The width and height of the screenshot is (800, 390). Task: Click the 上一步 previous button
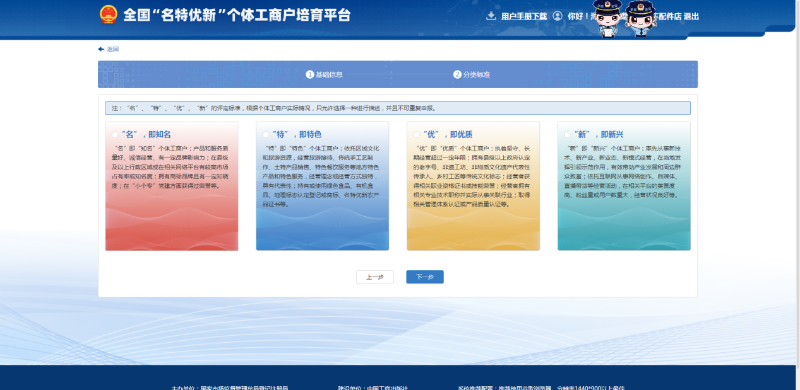375,277
